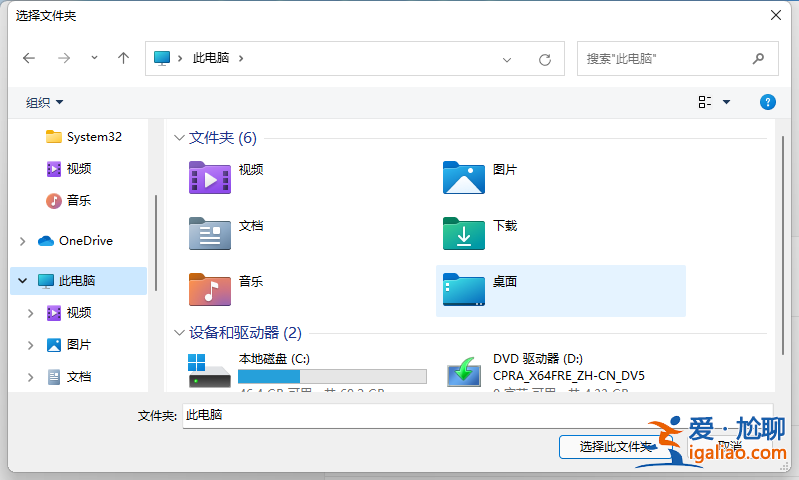
Task: Open help with the question mark
Action: (767, 102)
